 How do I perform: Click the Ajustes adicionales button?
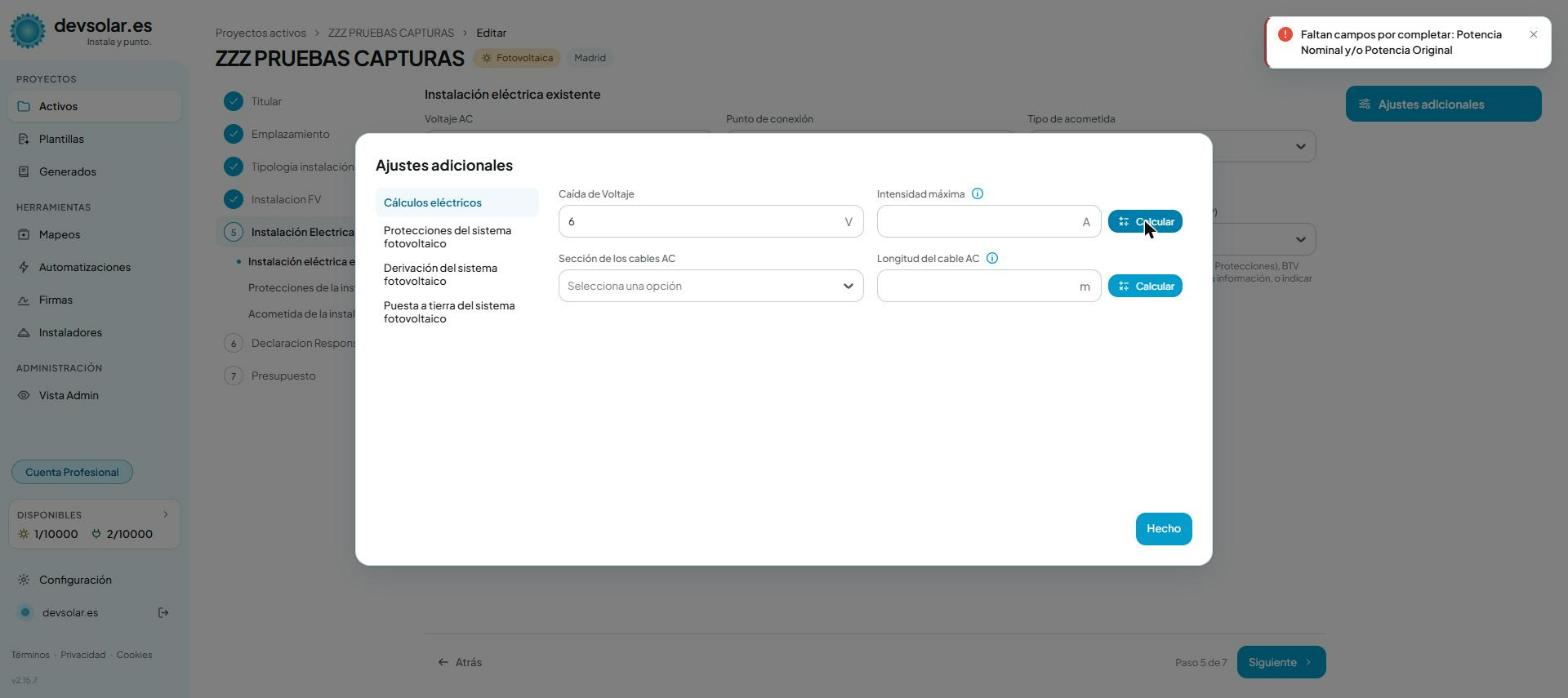(1443, 104)
